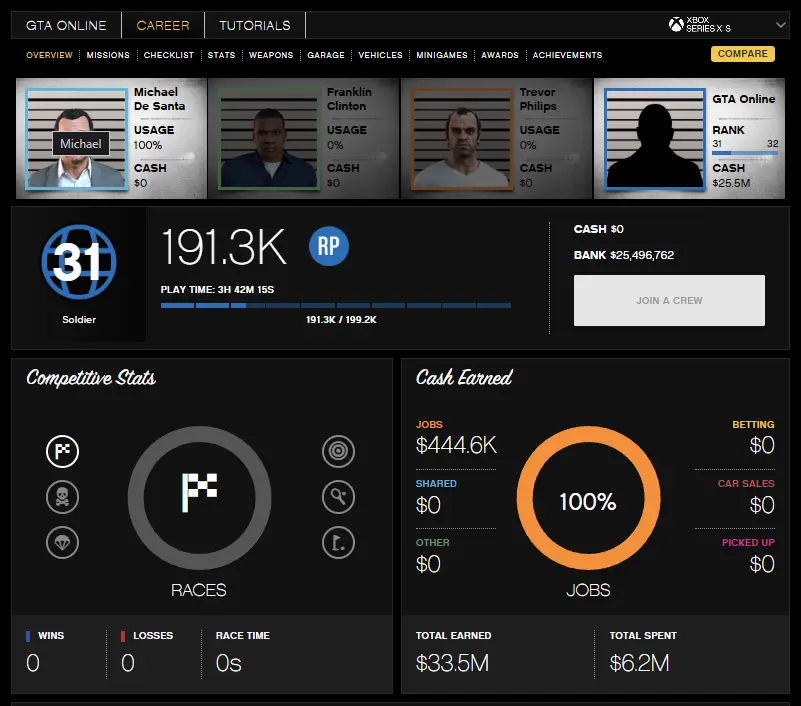Click the blue RP badge icon

click(x=328, y=246)
